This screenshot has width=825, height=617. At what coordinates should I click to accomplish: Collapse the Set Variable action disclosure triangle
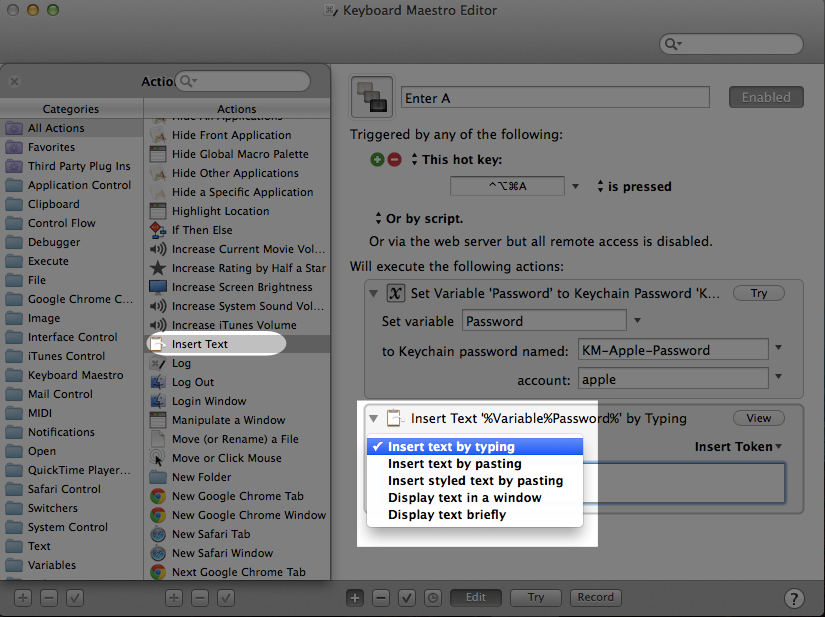tap(374, 293)
